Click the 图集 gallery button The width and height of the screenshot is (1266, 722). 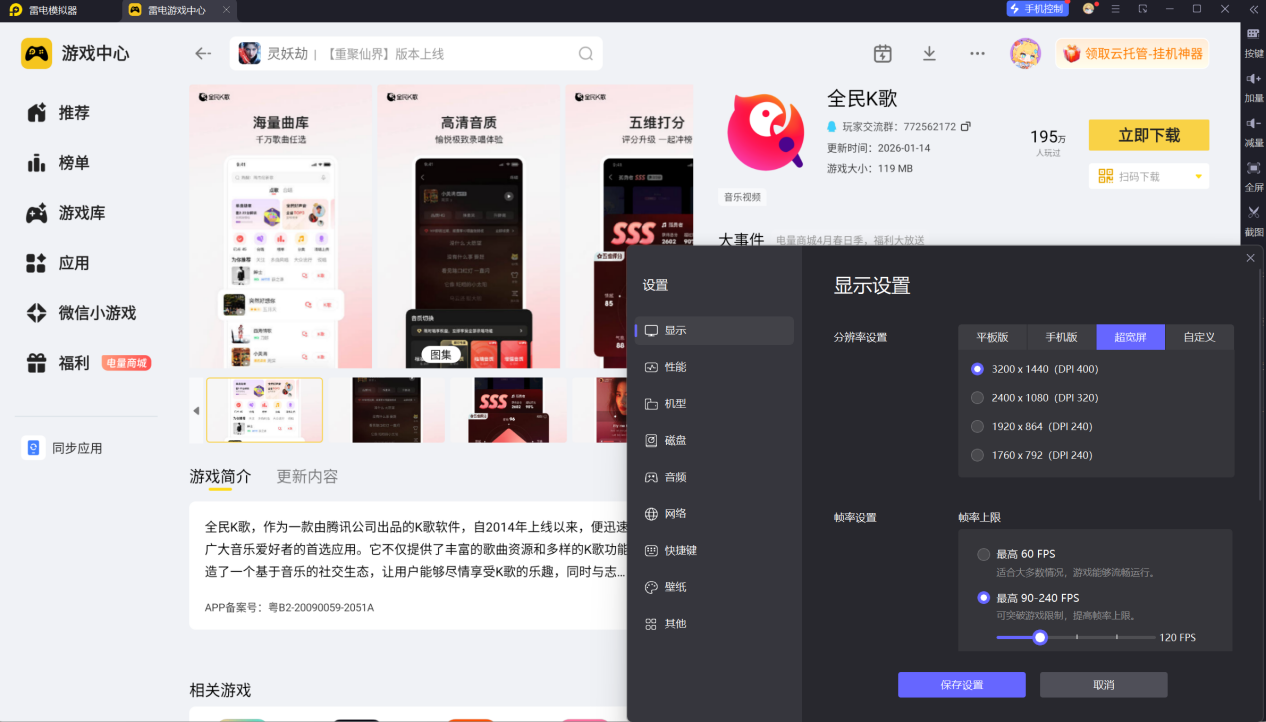pos(441,354)
